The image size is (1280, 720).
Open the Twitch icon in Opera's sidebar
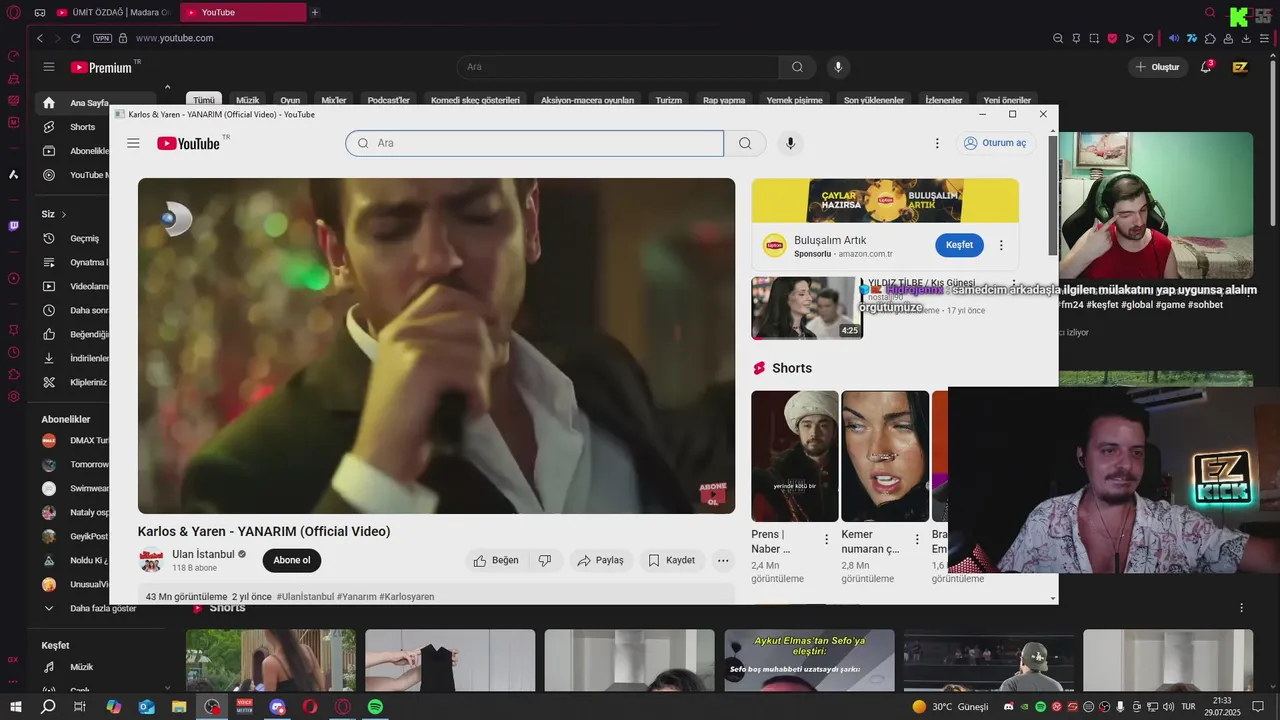13,226
